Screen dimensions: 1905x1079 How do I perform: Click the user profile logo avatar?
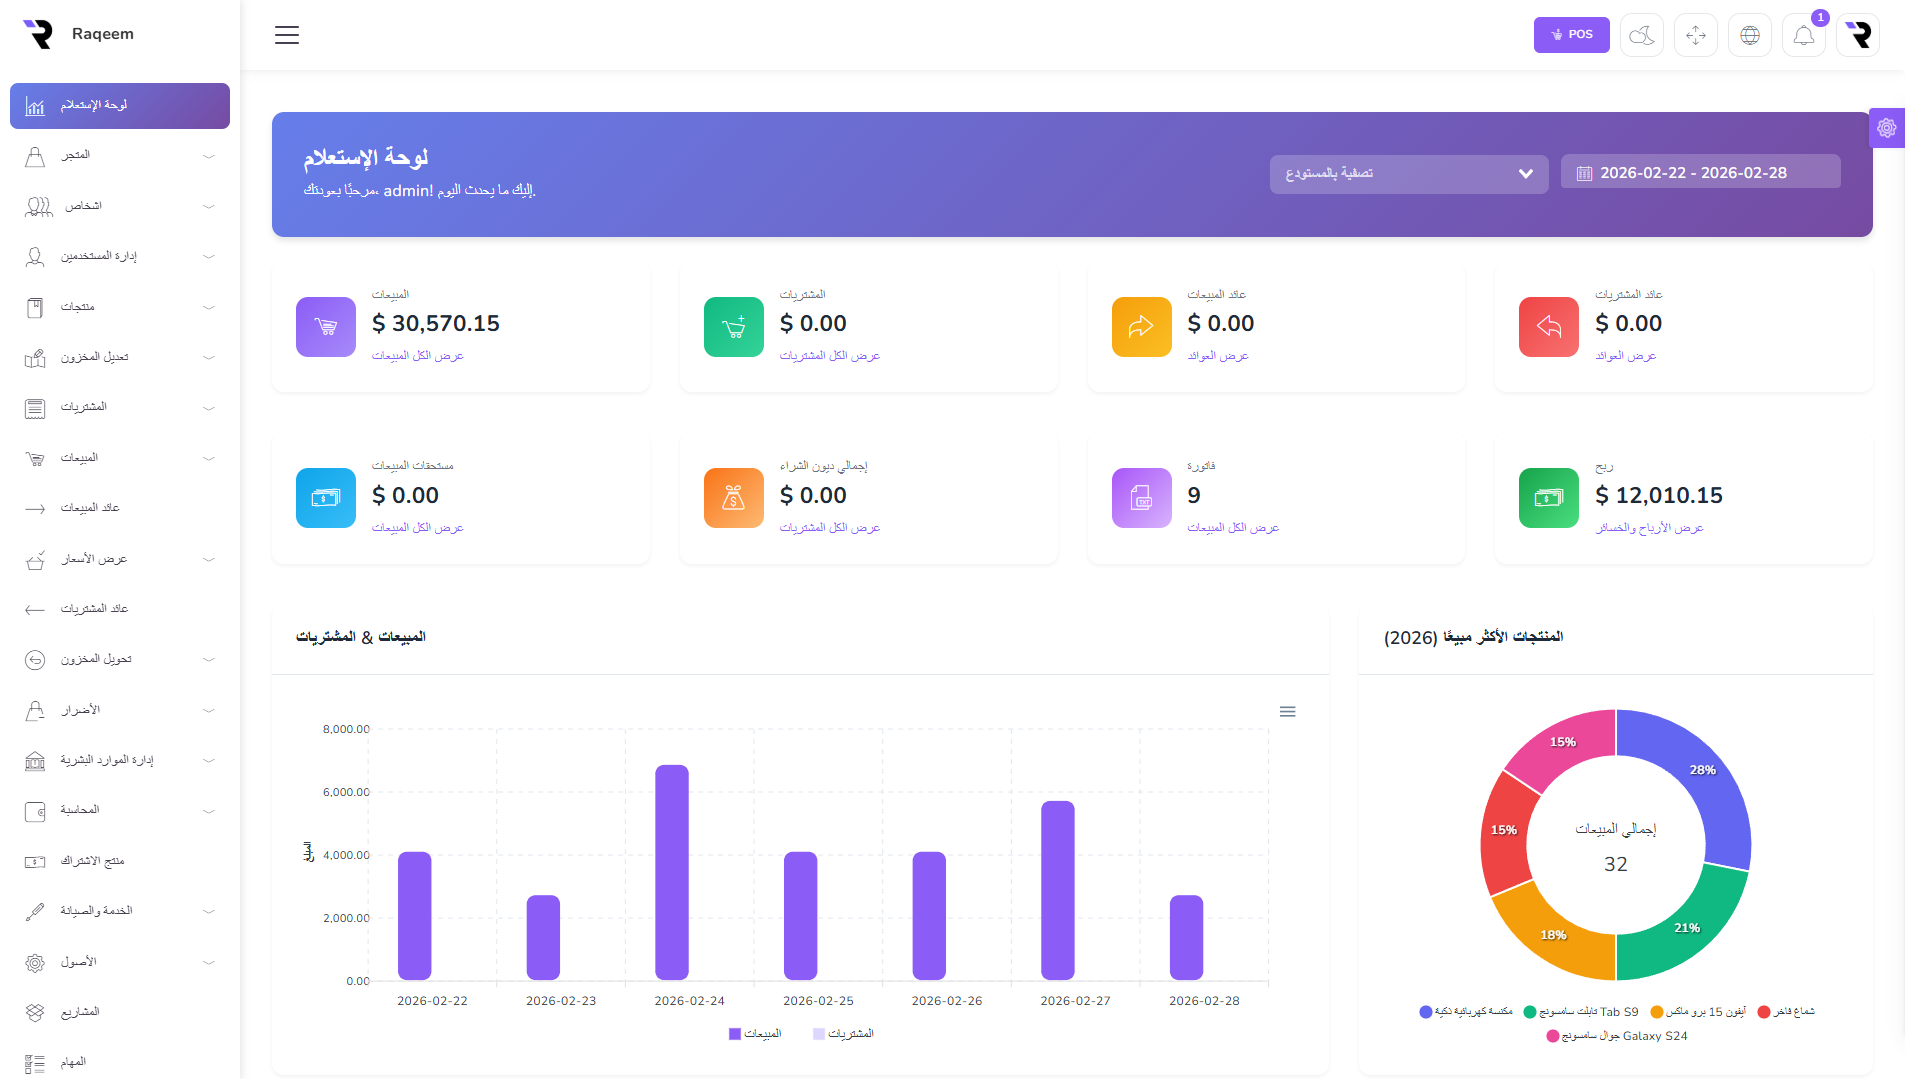click(x=1858, y=36)
